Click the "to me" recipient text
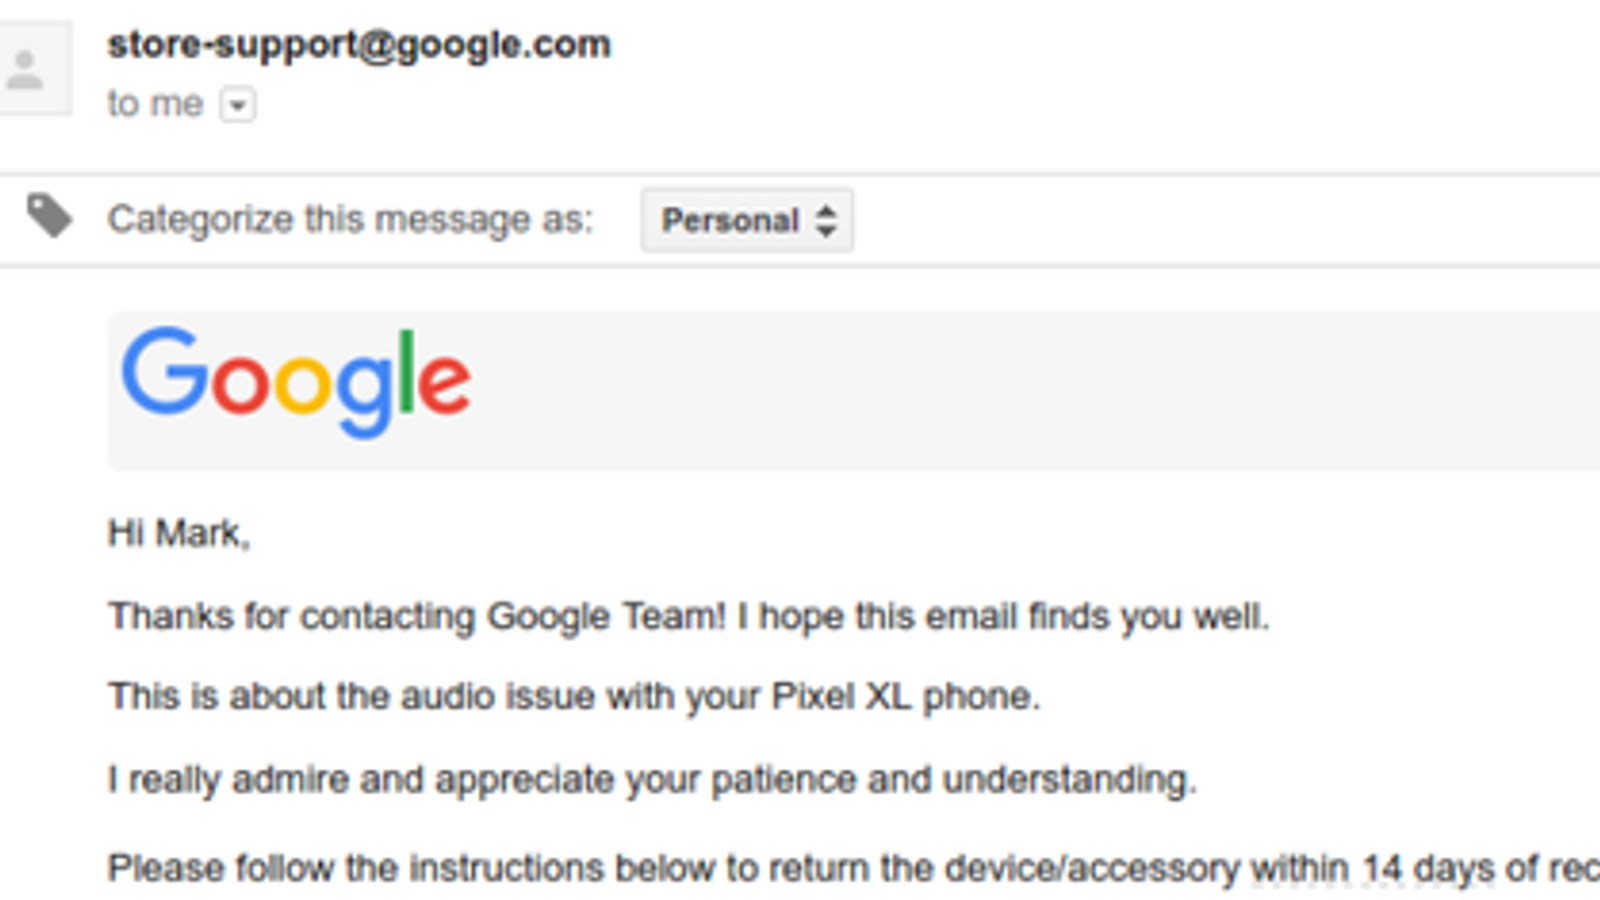Screen dimensions: 1600x900 (155, 104)
